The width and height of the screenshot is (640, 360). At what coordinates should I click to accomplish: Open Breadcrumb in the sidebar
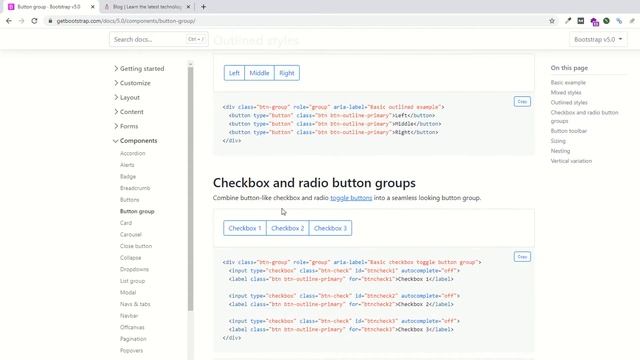point(135,188)
